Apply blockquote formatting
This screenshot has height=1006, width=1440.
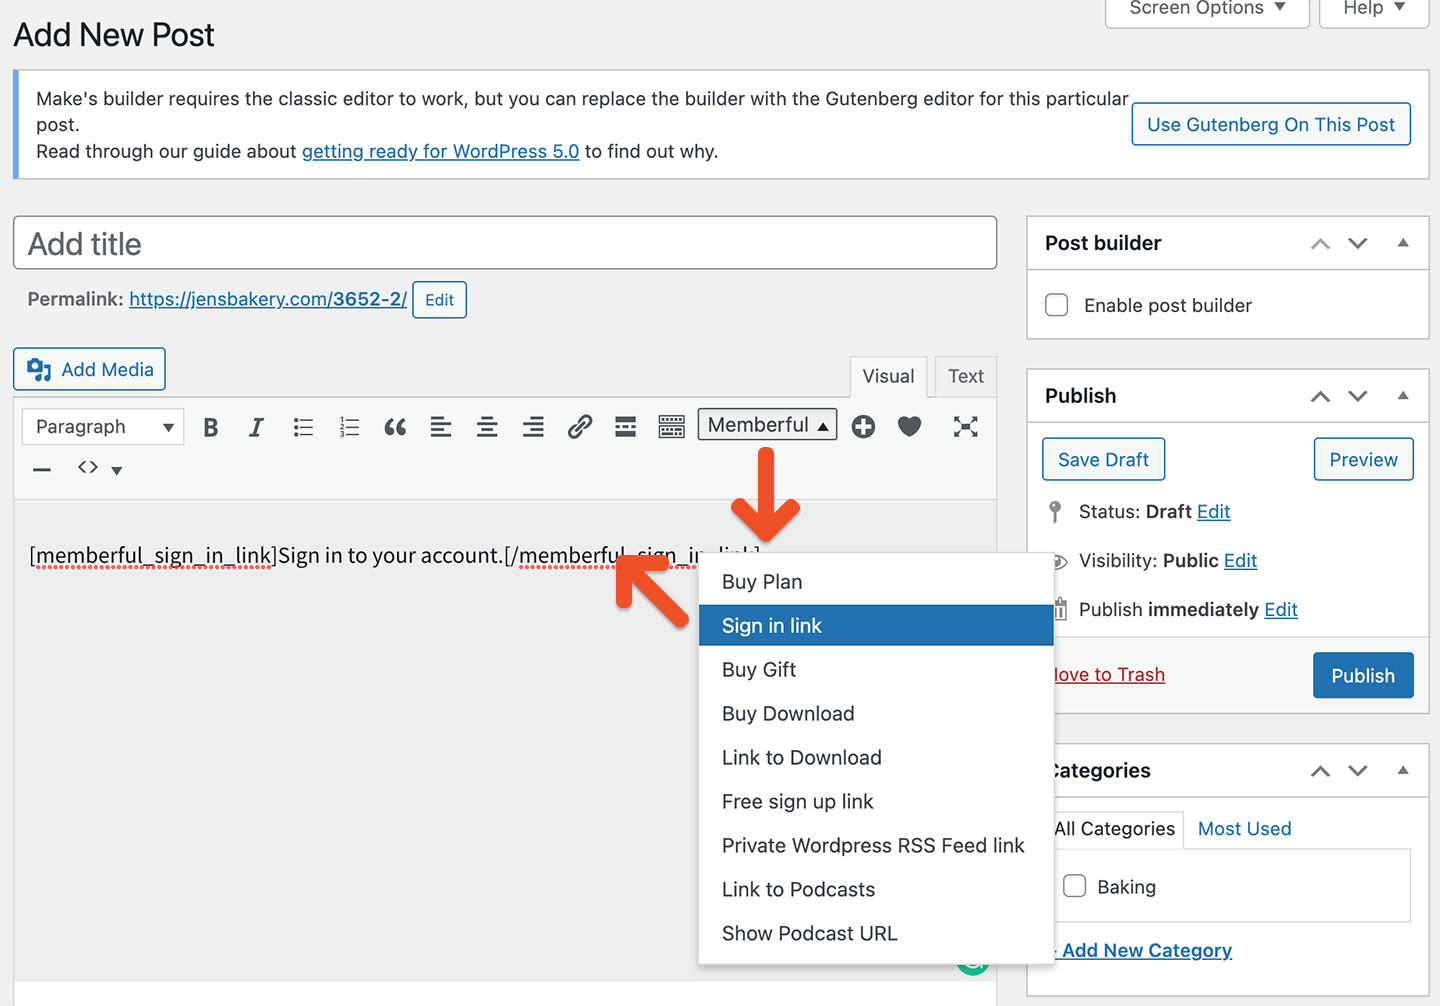pyautogui.click(x=395, y=427)
